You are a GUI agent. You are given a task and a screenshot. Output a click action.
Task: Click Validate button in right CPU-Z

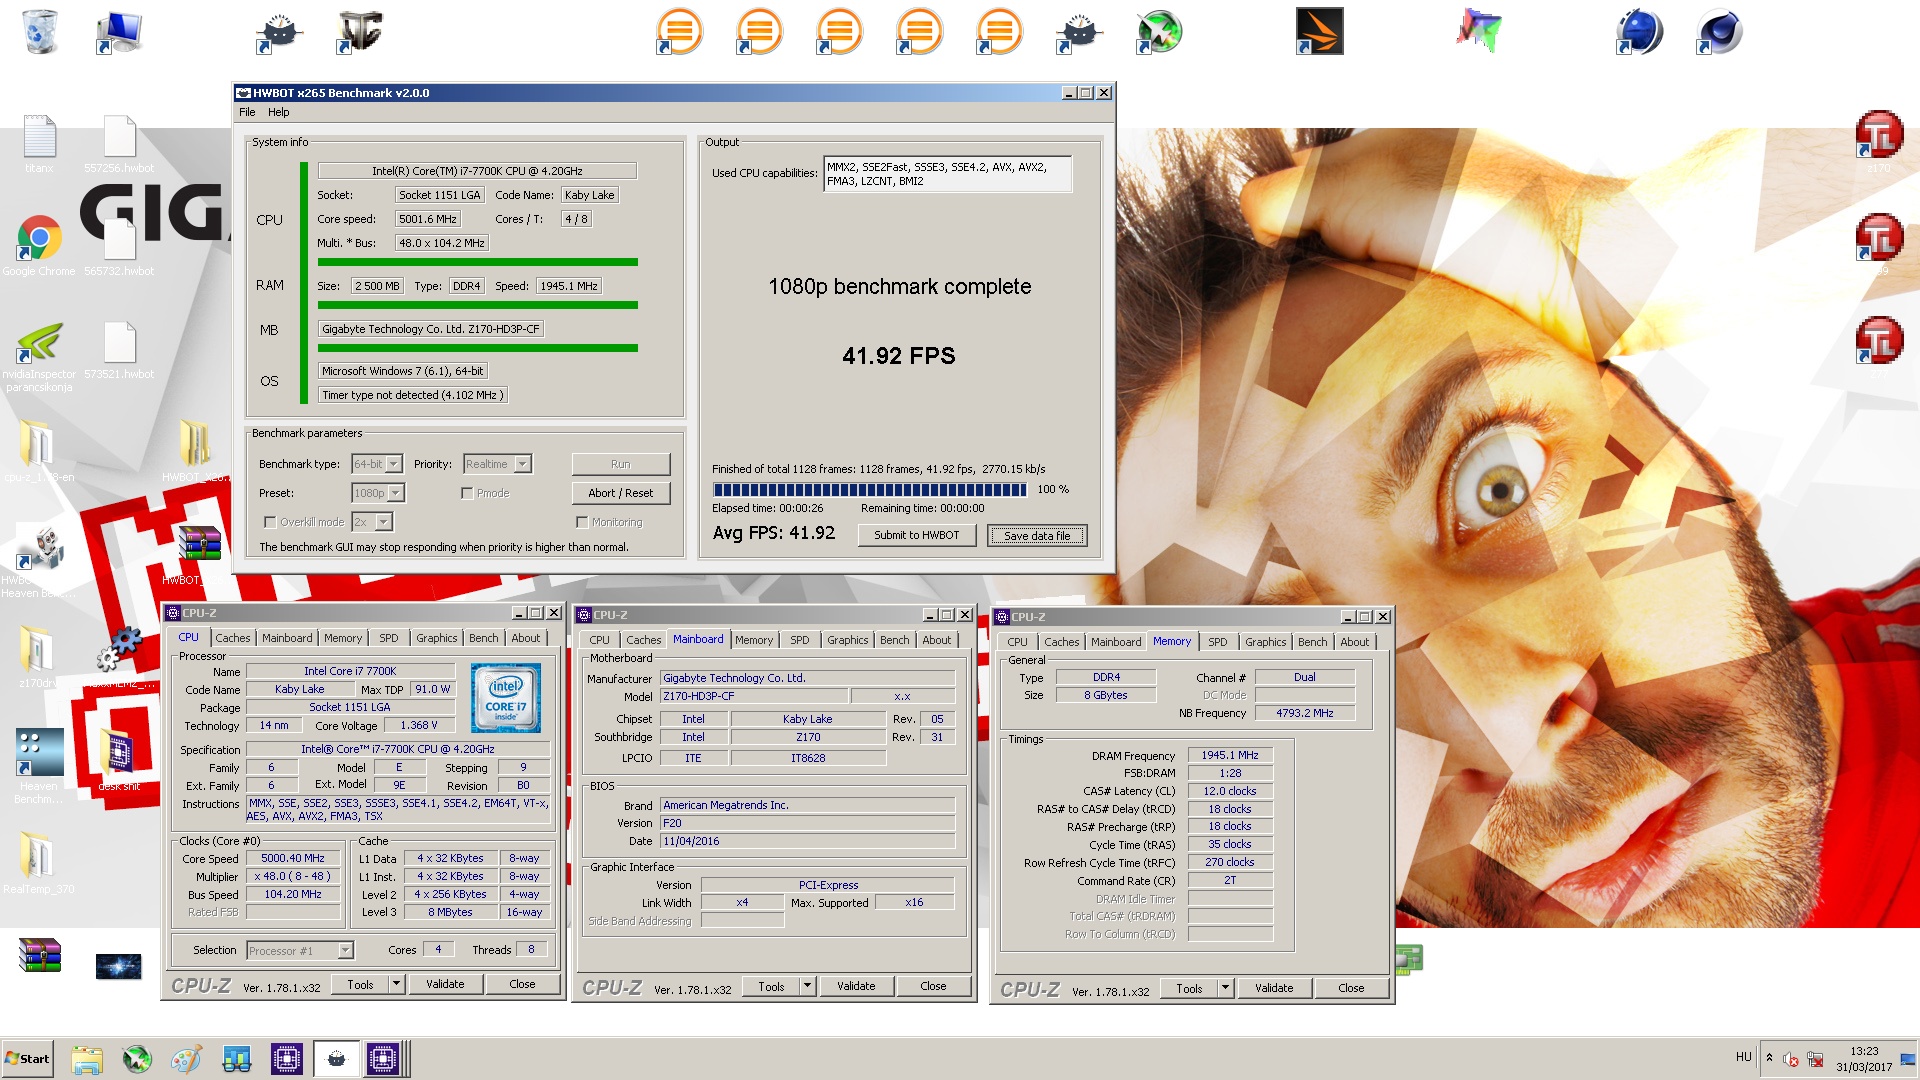(x=1274, y=988)
